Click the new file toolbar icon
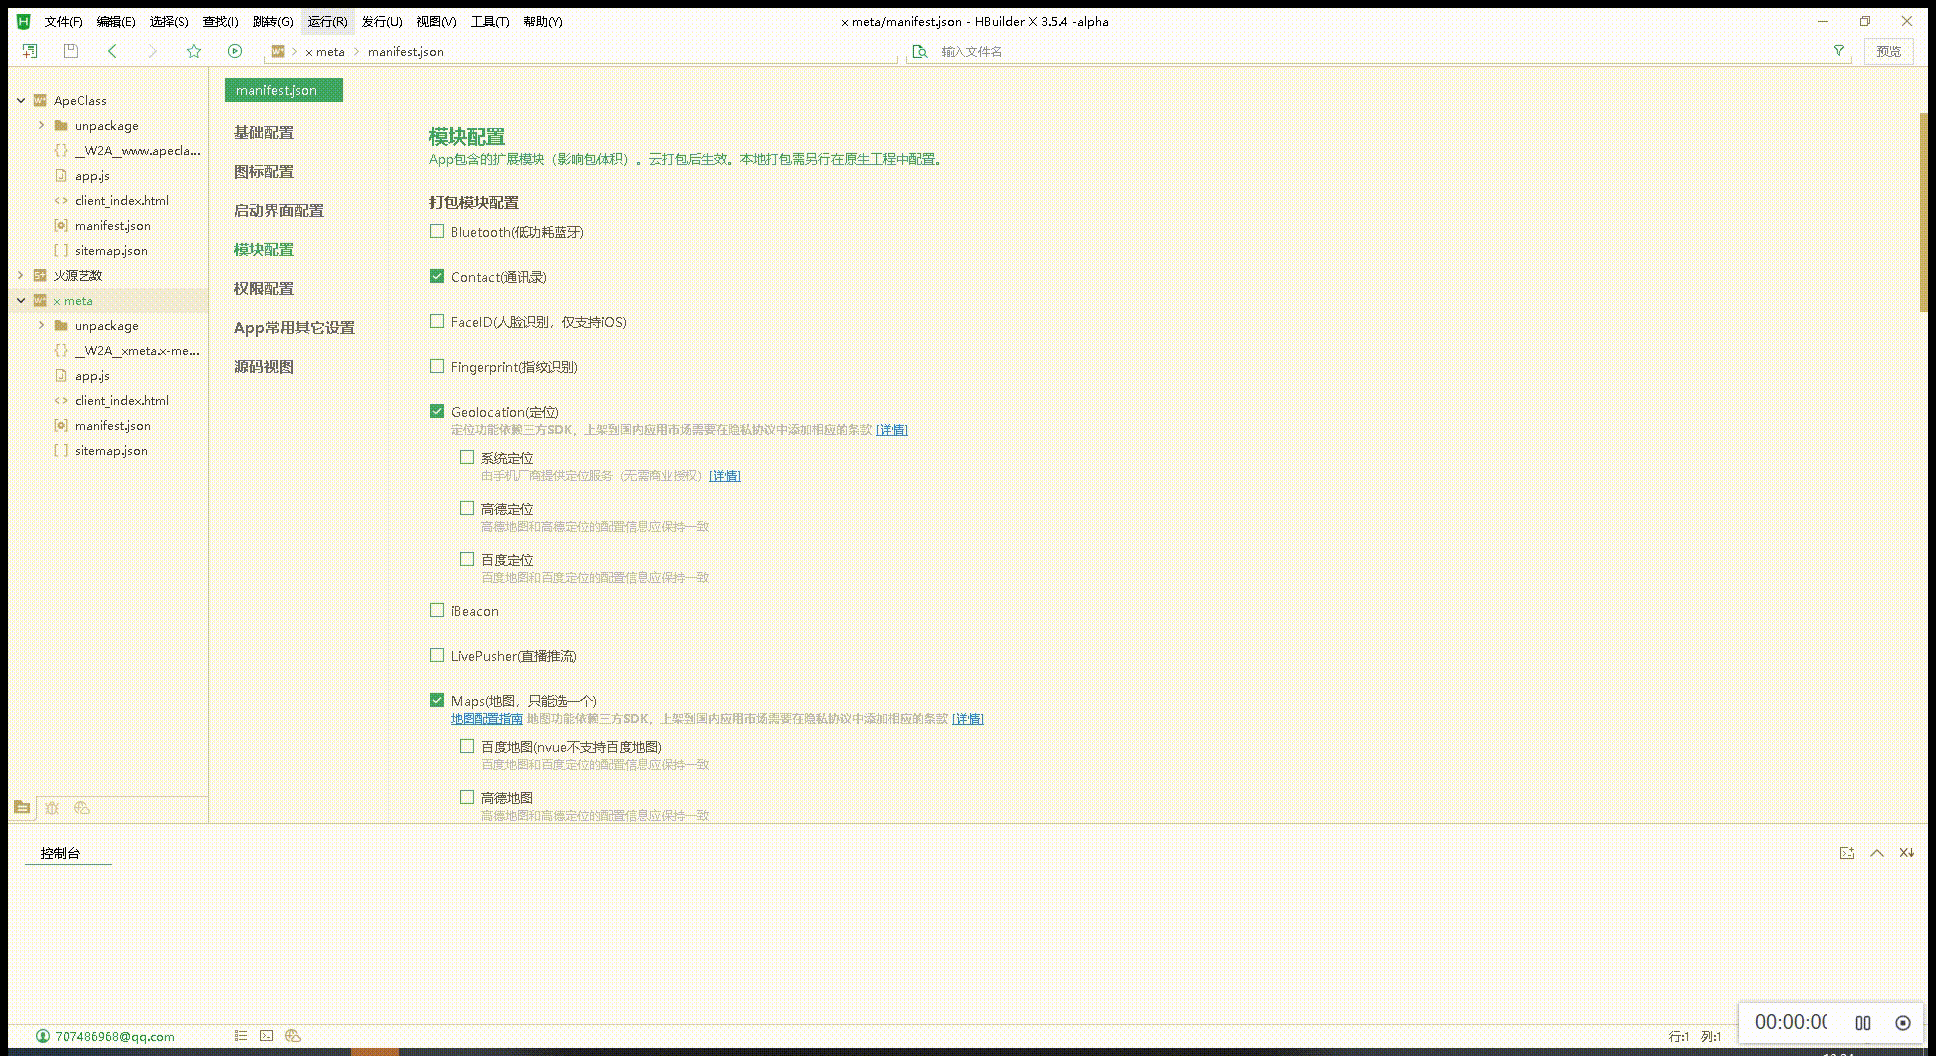This screenshot has height=1056, width=1936. coord(30,51)
